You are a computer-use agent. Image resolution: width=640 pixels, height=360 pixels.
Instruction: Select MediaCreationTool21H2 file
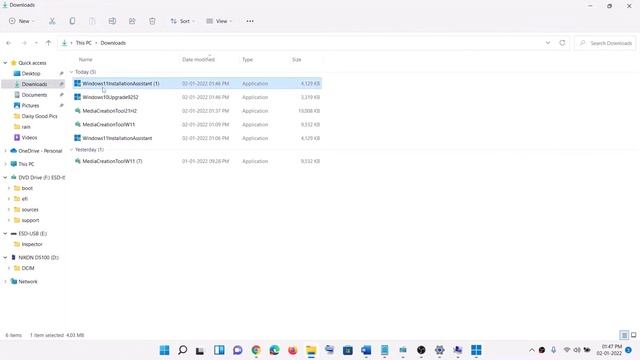pyautogui.click(x=197, y=111)
